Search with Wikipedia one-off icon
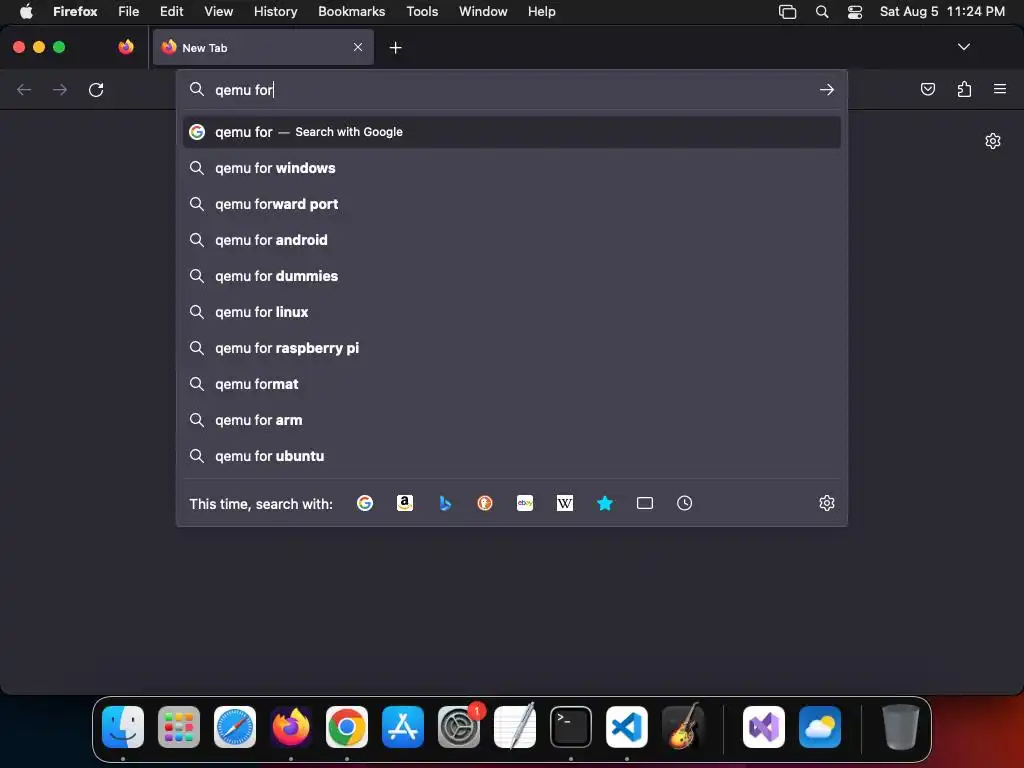1024x768 pixels. (x=565, y=503)
